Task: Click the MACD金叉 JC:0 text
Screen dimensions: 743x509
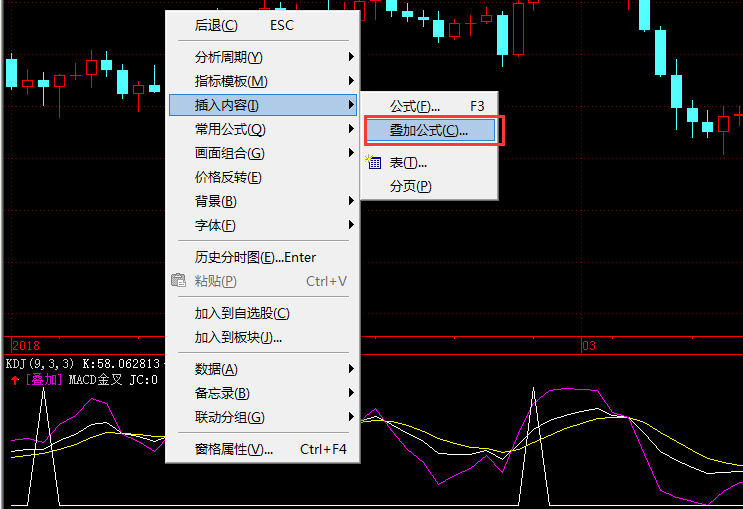Action: click(113, 380)
